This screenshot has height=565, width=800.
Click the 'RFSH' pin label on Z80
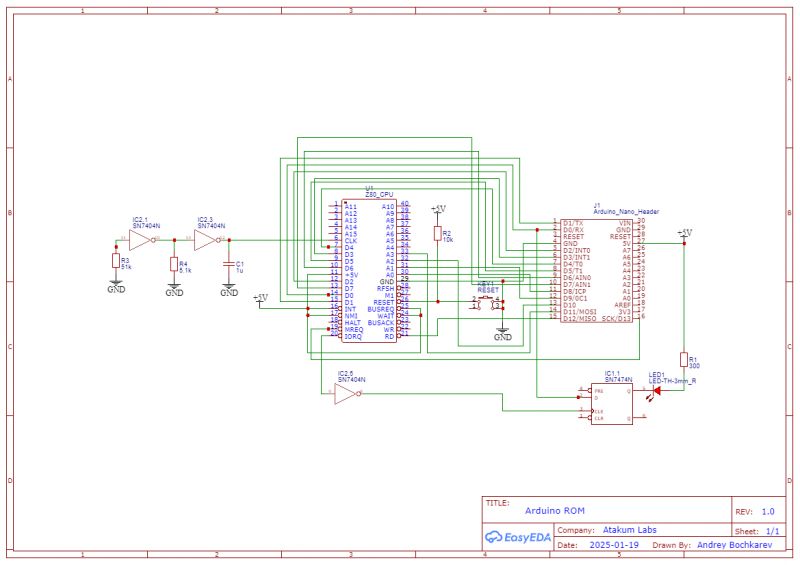385,288
